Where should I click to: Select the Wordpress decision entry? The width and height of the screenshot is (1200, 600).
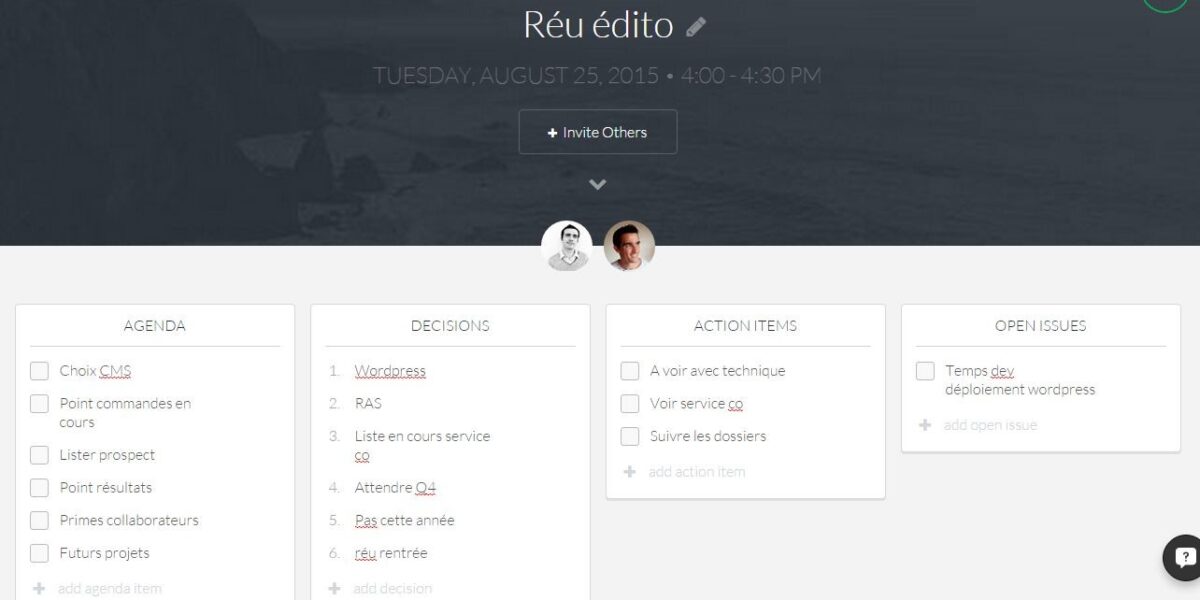point(390,371)
